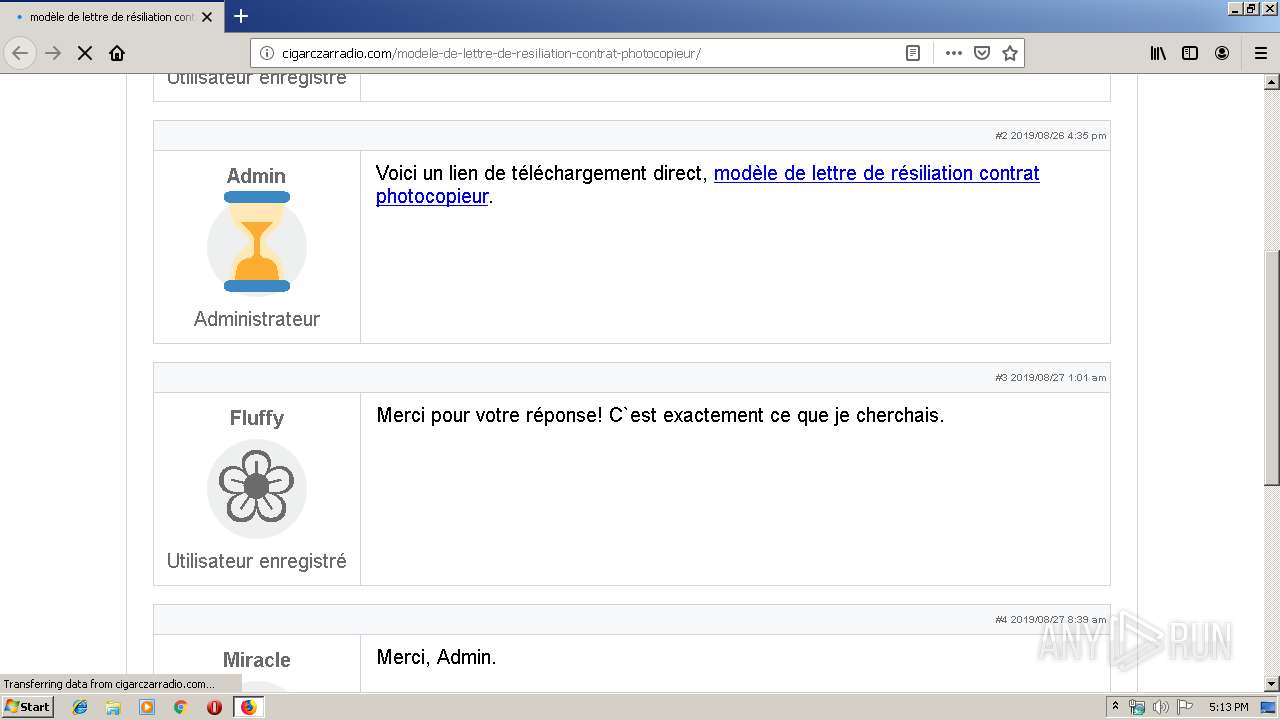Open Windows Start menu

[28, 707]
